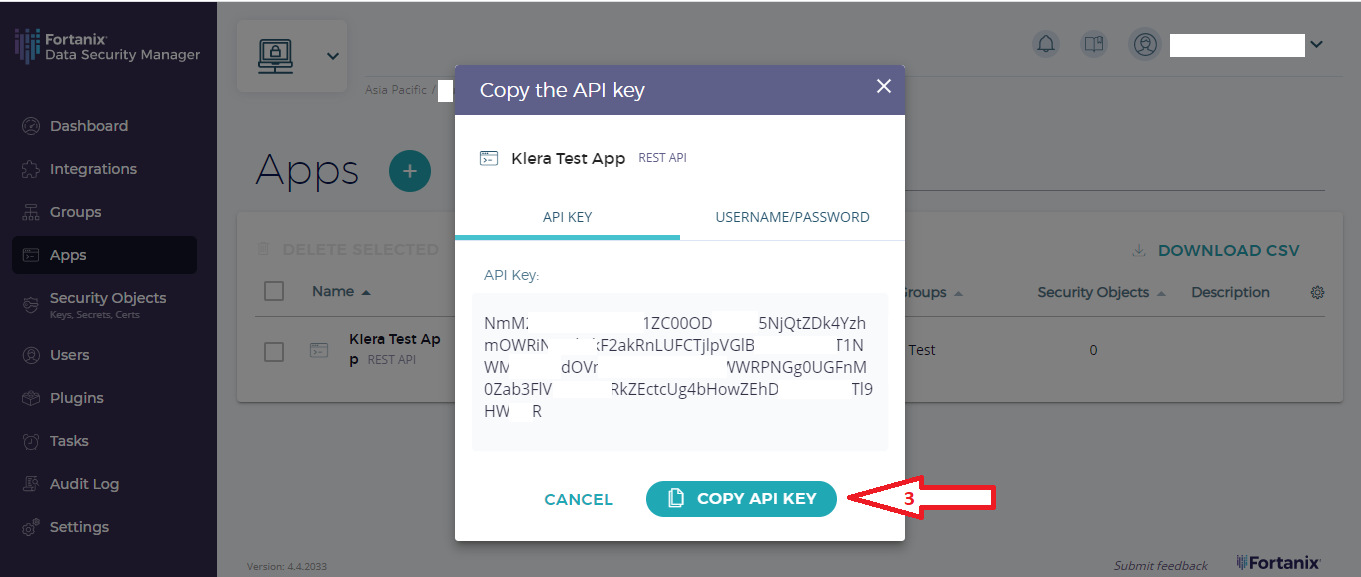Image resolution: width=1361 pixels, height=577 pixels.
Task: Click the Asia Pacific breadcrumb
Action: (396, 90)
